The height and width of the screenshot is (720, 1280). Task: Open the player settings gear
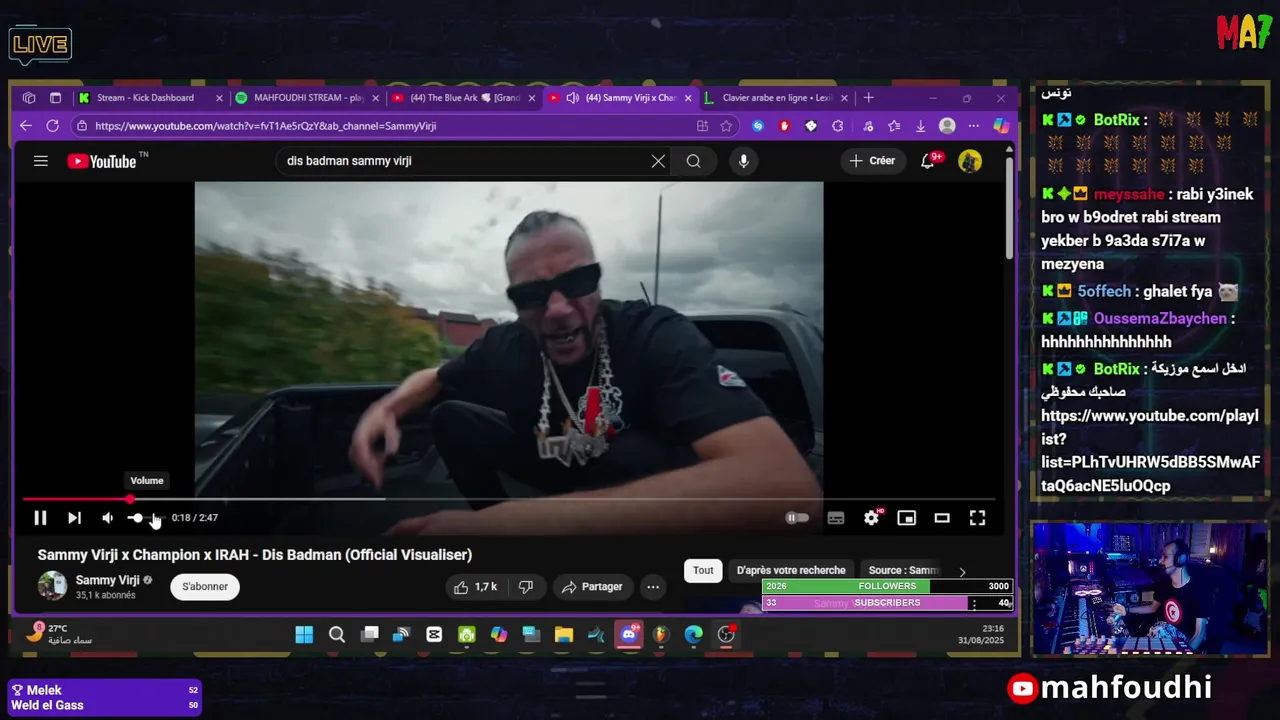tap(872, 518)
